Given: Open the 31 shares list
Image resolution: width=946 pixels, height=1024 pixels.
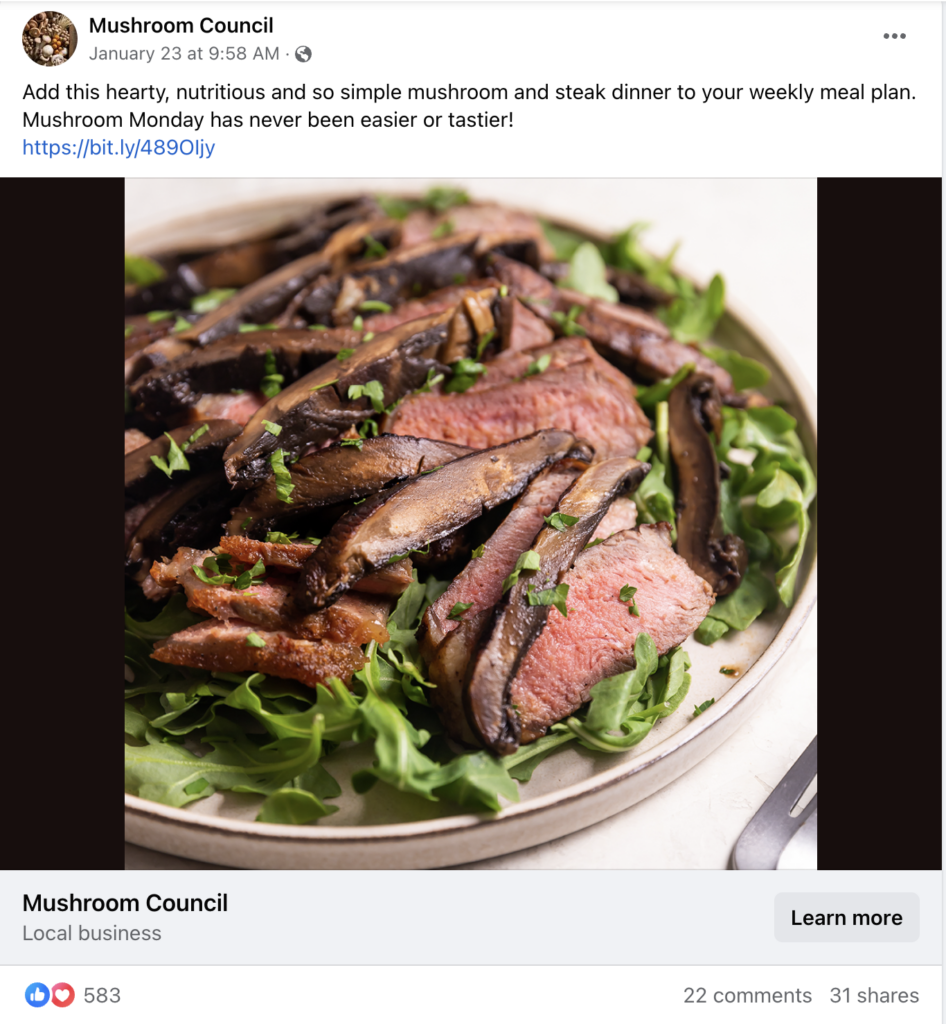Looking at the screenshot, I should [874, 995].
